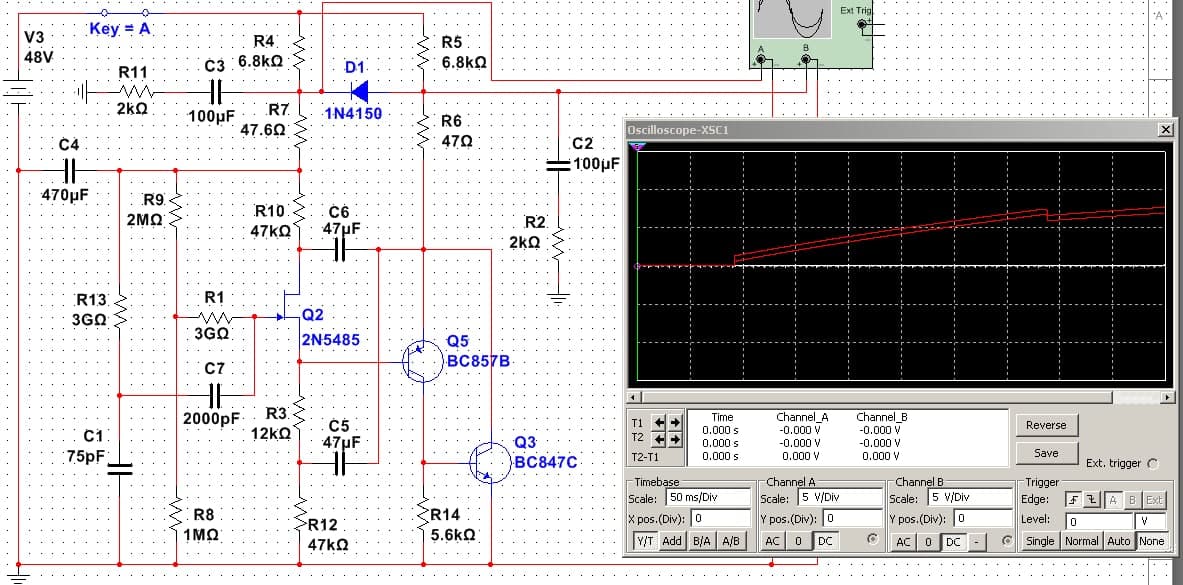This screenshot has width=1183, height=585.
Task: Enable the Ext. trigger radio button
Action: pos(1152,464)
